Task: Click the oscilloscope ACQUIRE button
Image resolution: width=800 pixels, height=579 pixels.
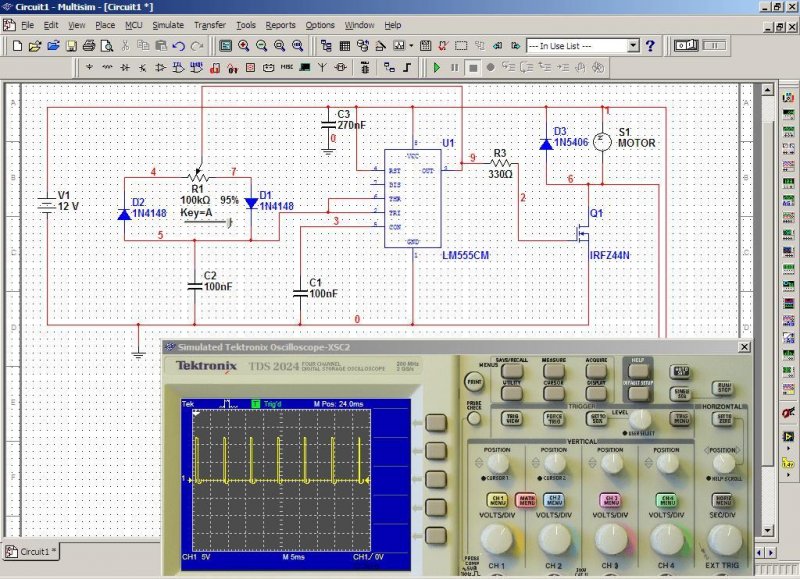Action: 596,371
